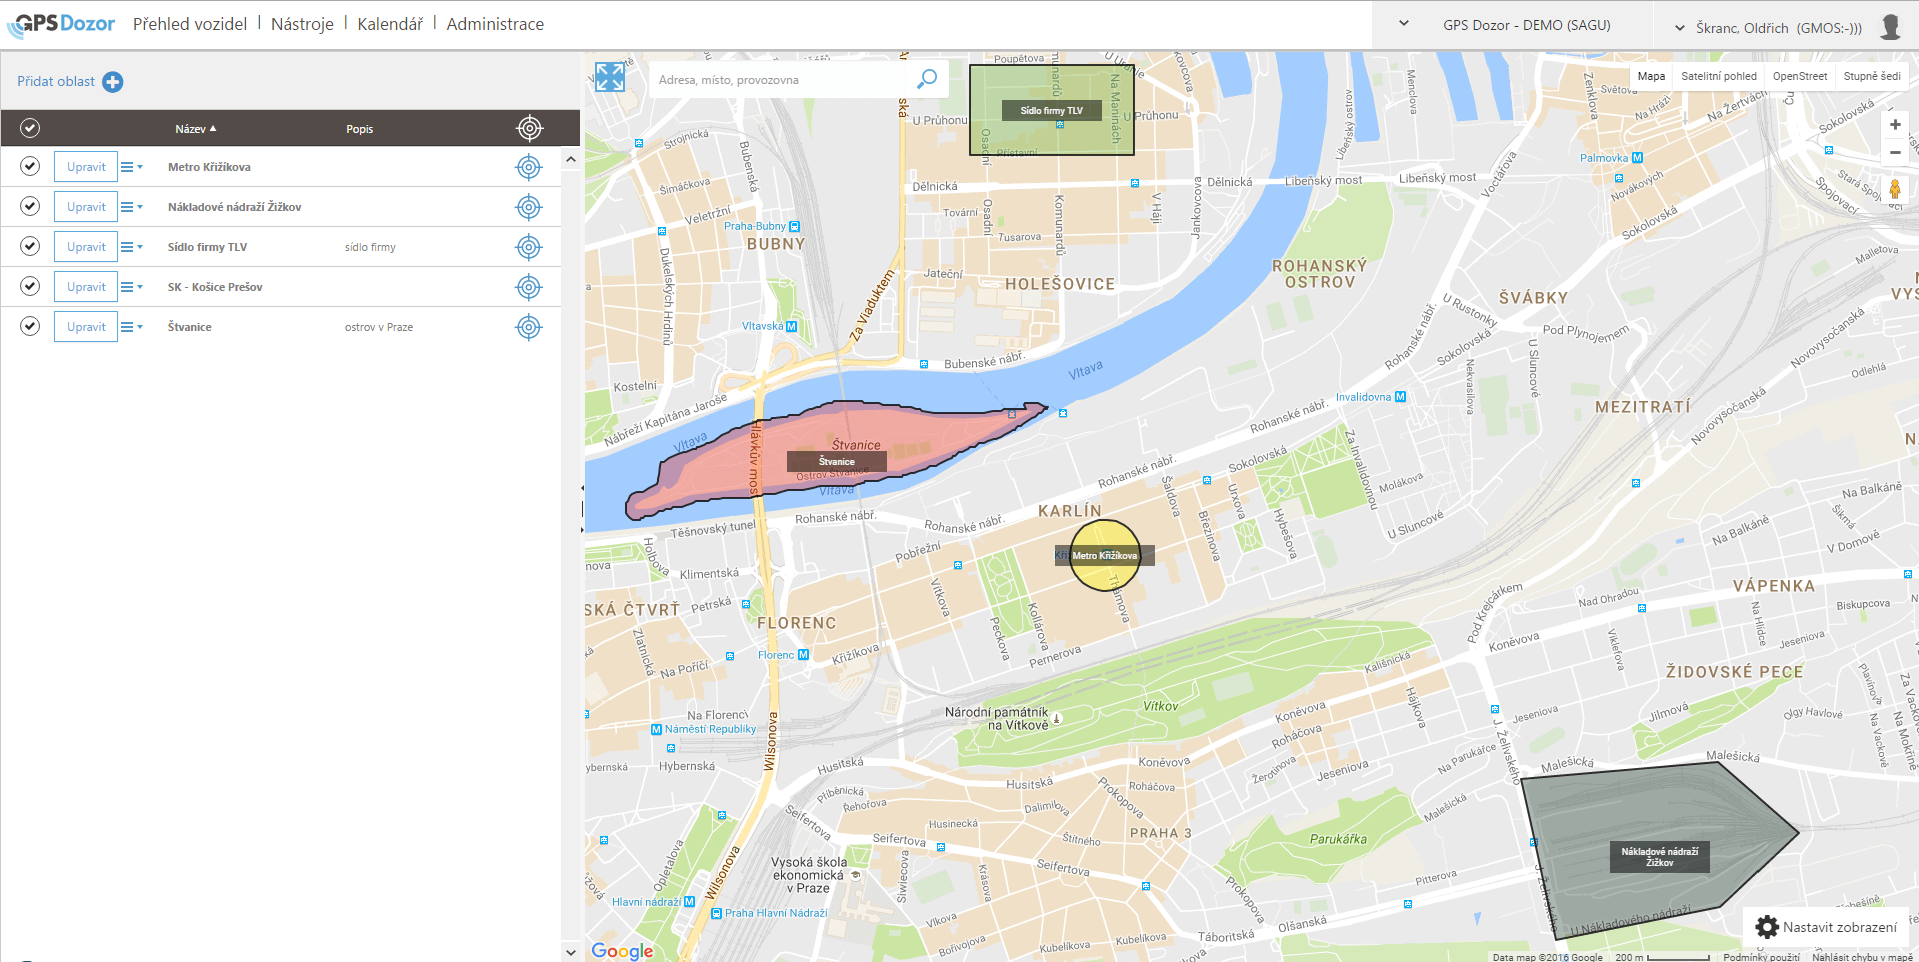Click Upravit button for Štvanice
Viewport: 1919px width, 962px height.
click(x=86, y=327)
